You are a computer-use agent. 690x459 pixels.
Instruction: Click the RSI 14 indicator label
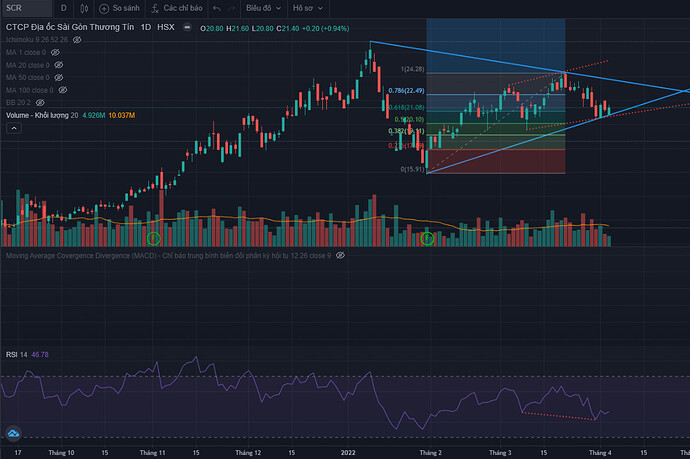tap(16, 355)
